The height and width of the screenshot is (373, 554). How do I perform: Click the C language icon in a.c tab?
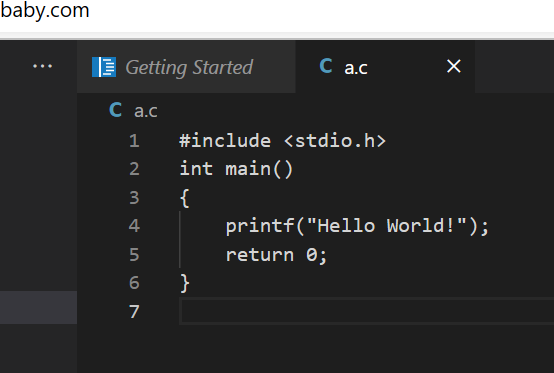coord(326,66)
